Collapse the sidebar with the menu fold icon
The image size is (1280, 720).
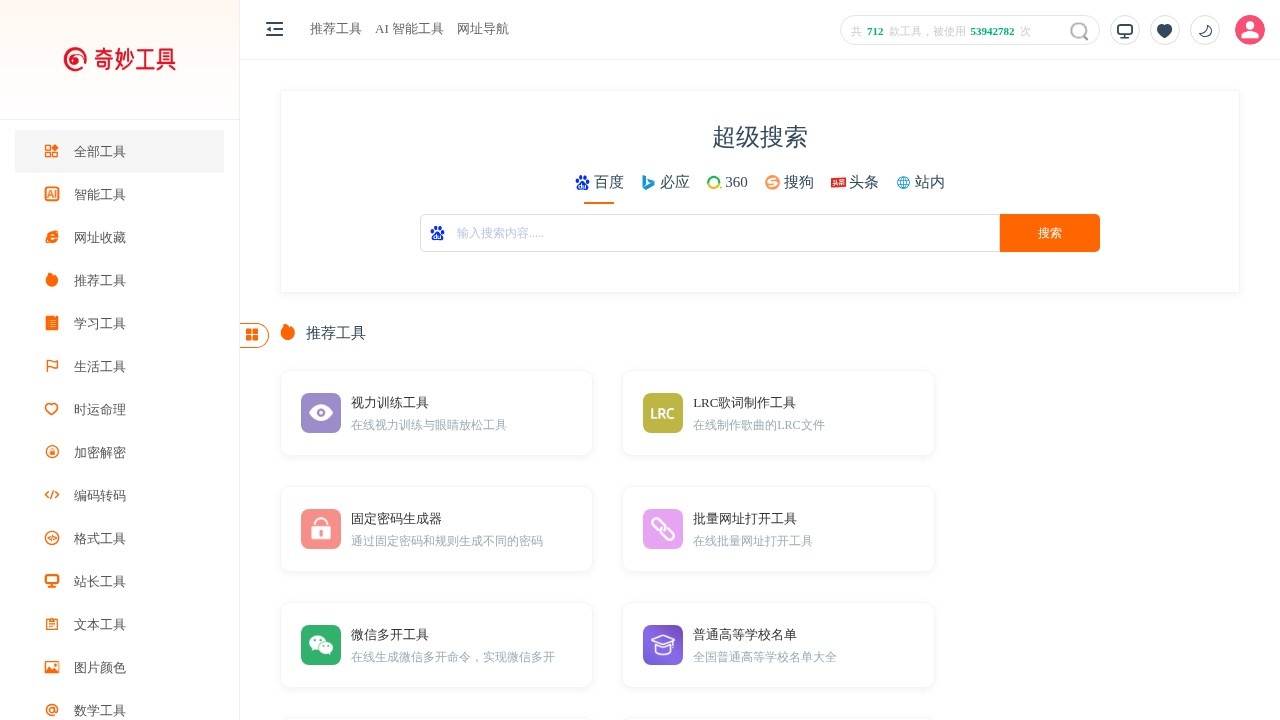[274, 29]
